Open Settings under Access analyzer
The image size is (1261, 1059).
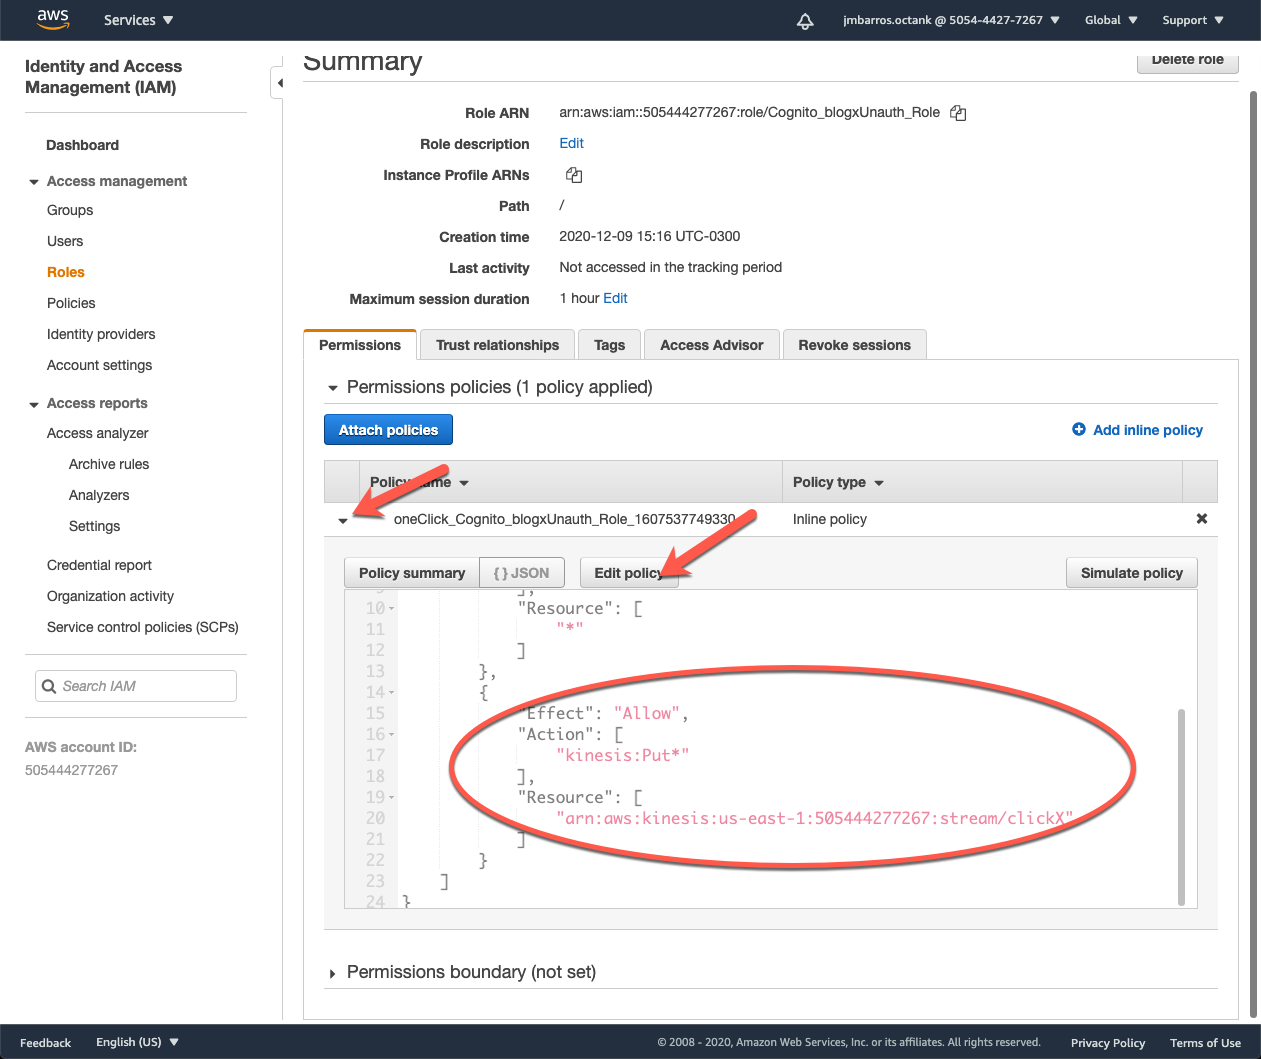click(94, 526)
